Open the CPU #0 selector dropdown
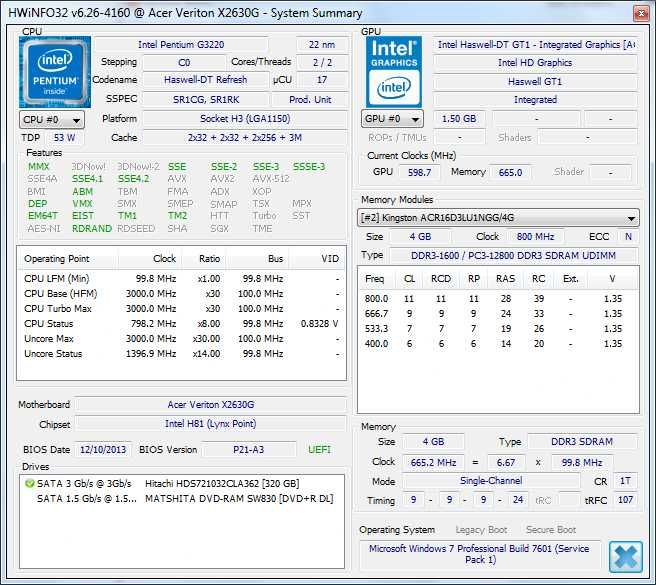The image size is (656, 585). pos(52,120)
